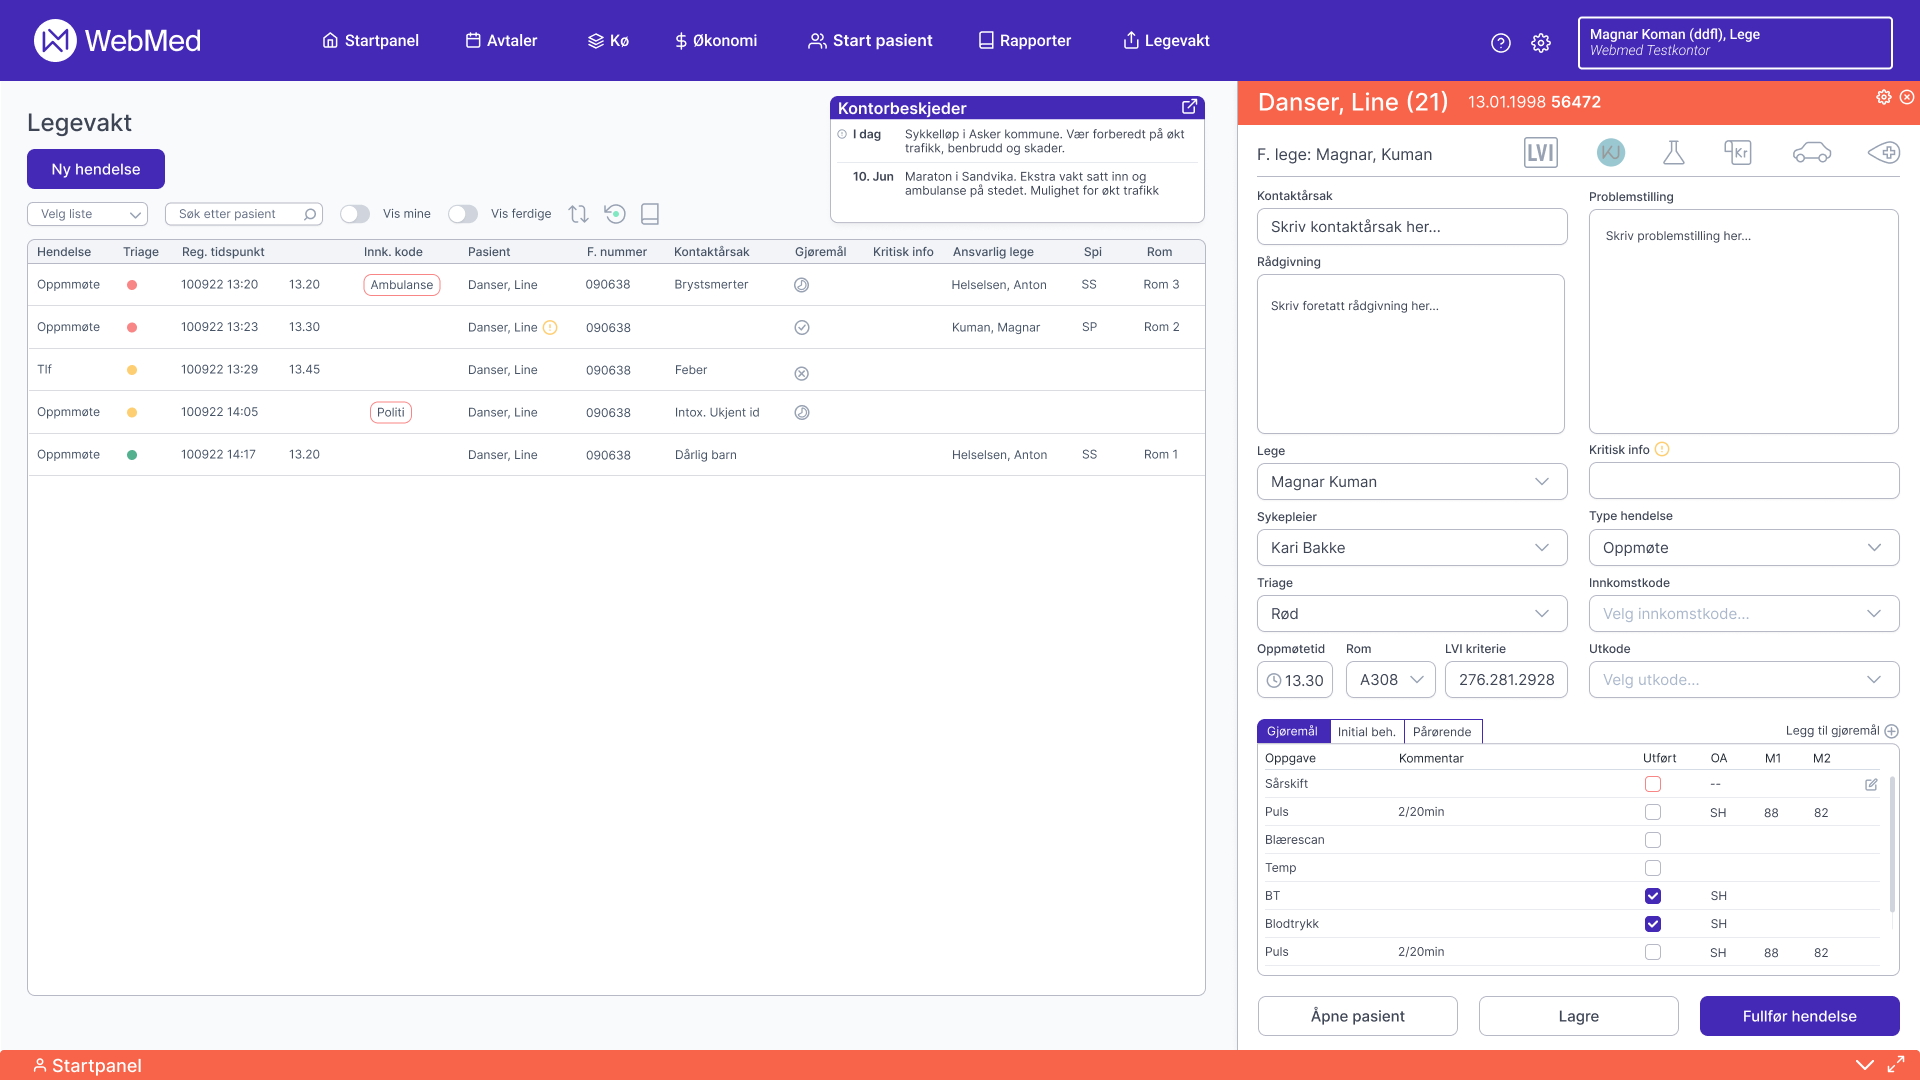This screenshot has width=1920, height=1080.
Task: Toggle the Vis mine switch
Action: (x=355, y=214)
